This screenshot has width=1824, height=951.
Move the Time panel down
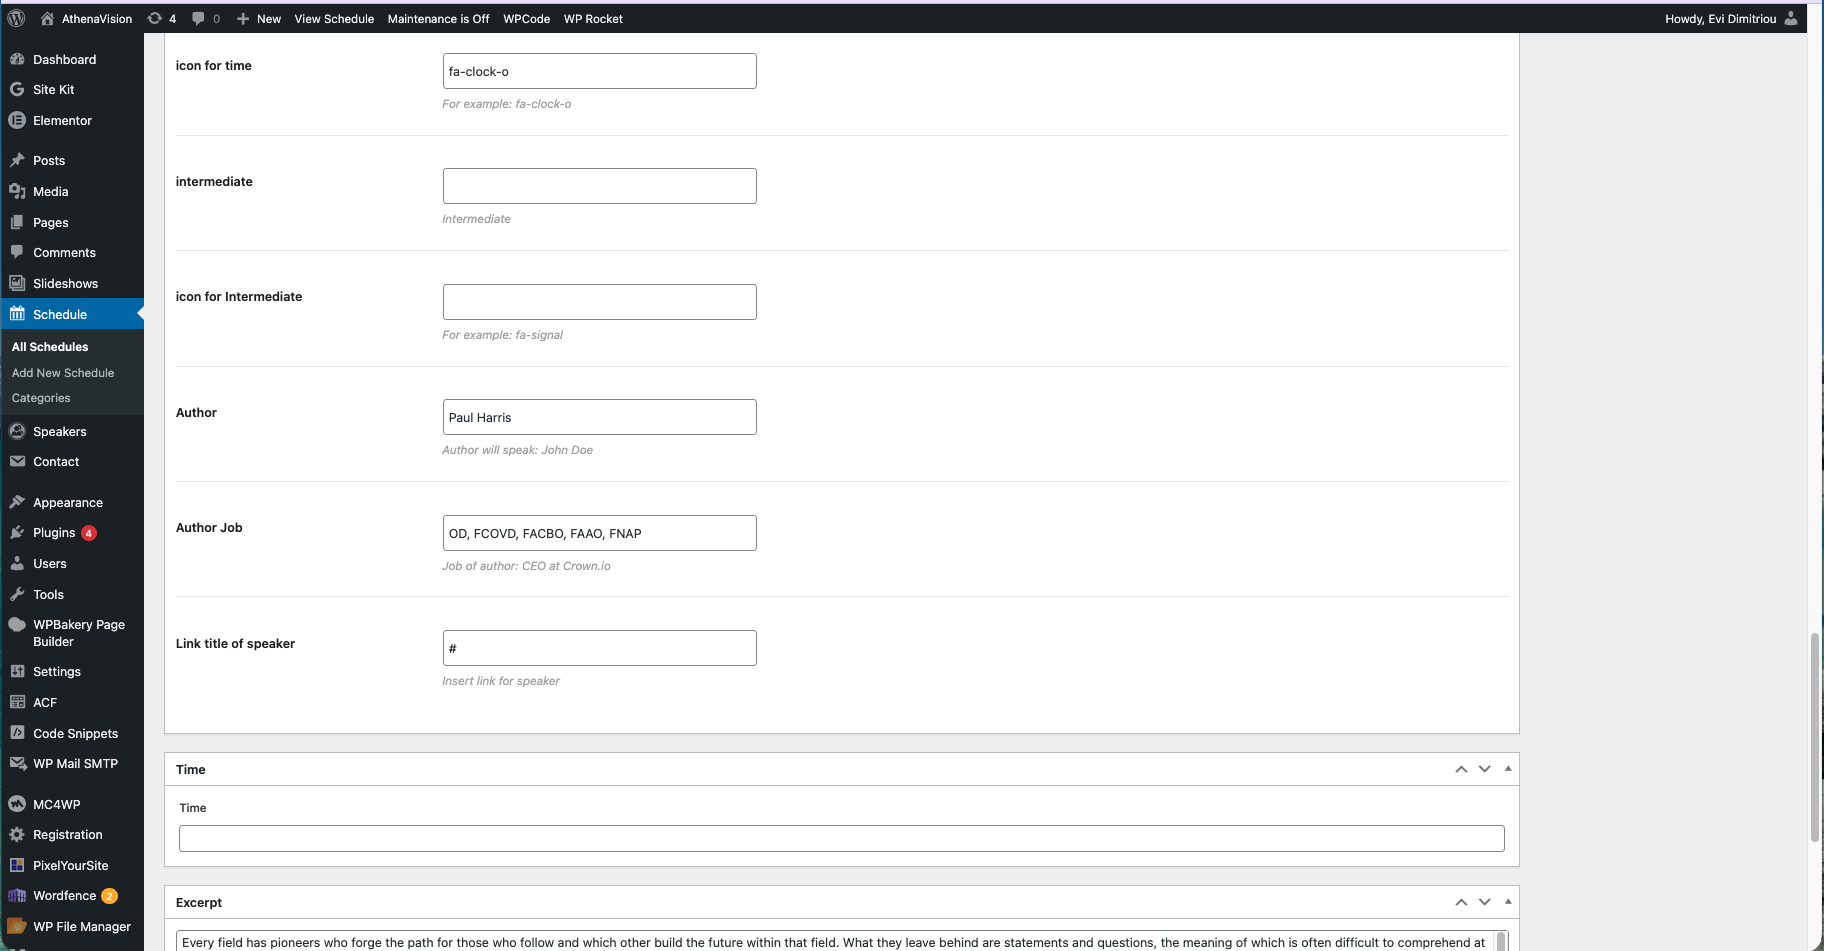pos(1484,769)
